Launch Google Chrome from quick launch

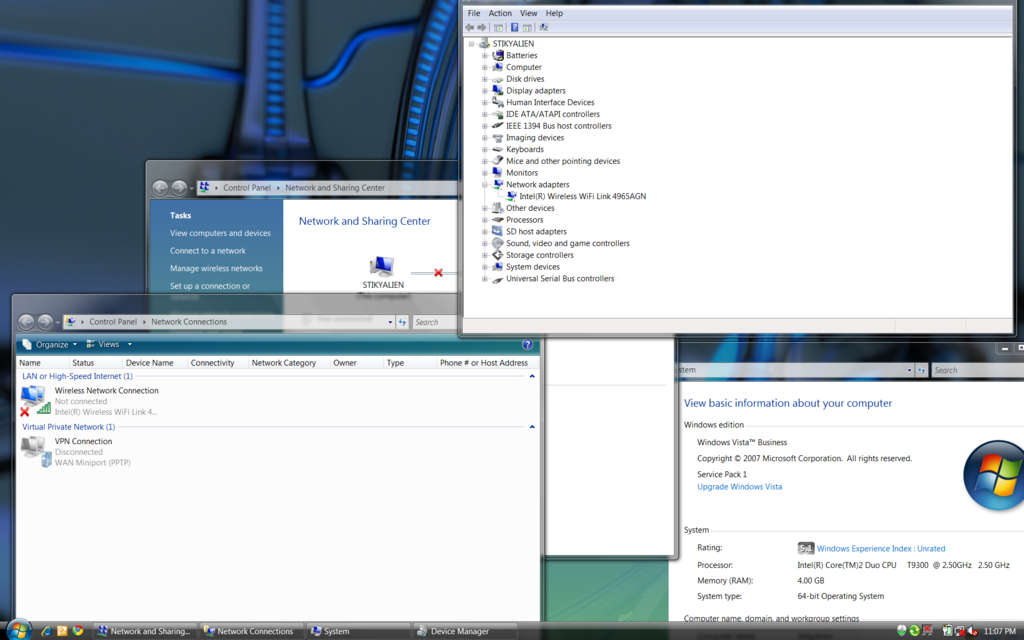[78, 631]
